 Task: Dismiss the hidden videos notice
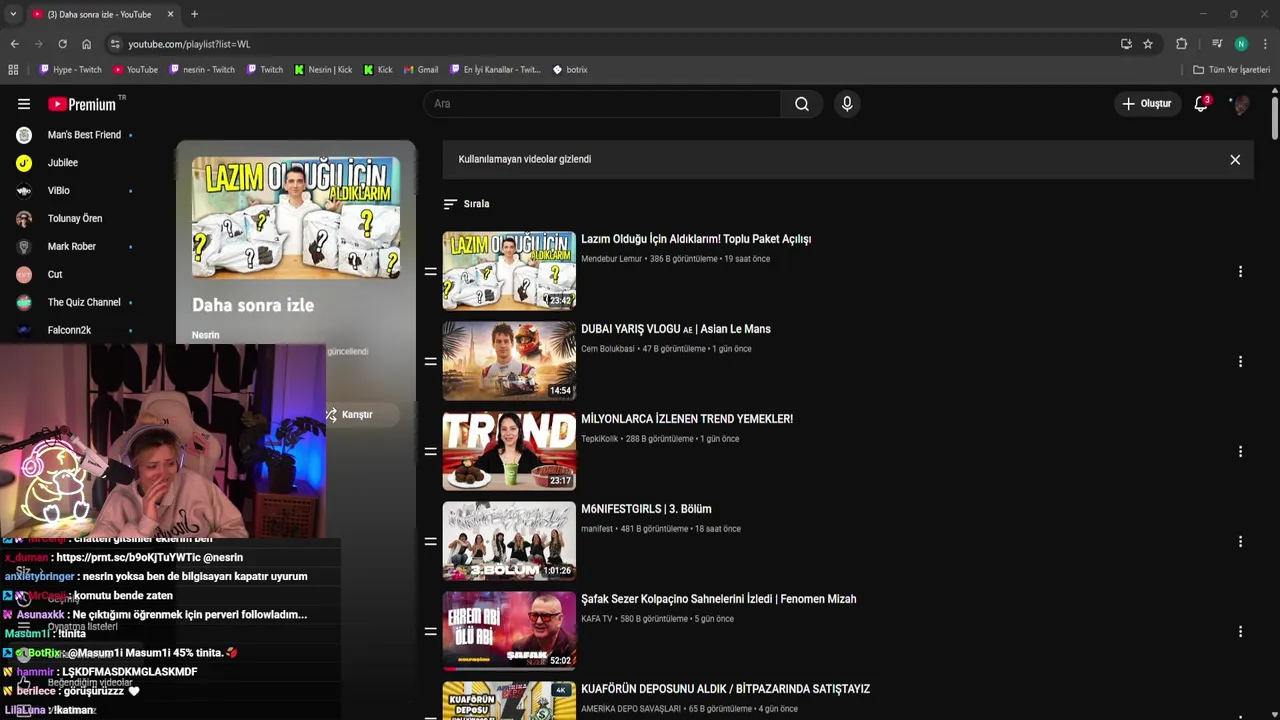click(x=1235, y=160)
